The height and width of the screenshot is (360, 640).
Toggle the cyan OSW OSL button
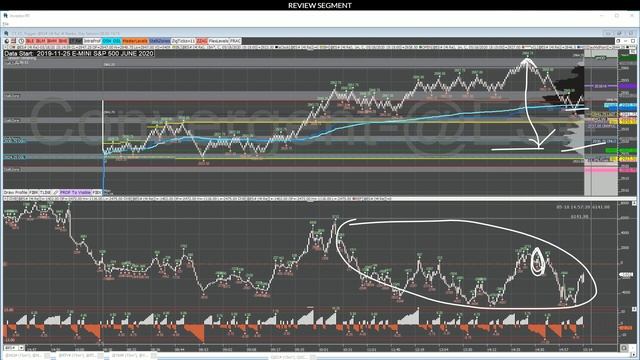(x=111, y=41)
